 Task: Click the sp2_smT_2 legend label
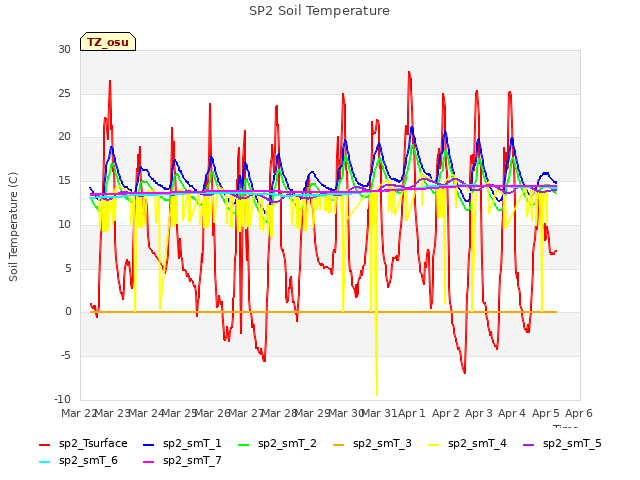point(287,443)
